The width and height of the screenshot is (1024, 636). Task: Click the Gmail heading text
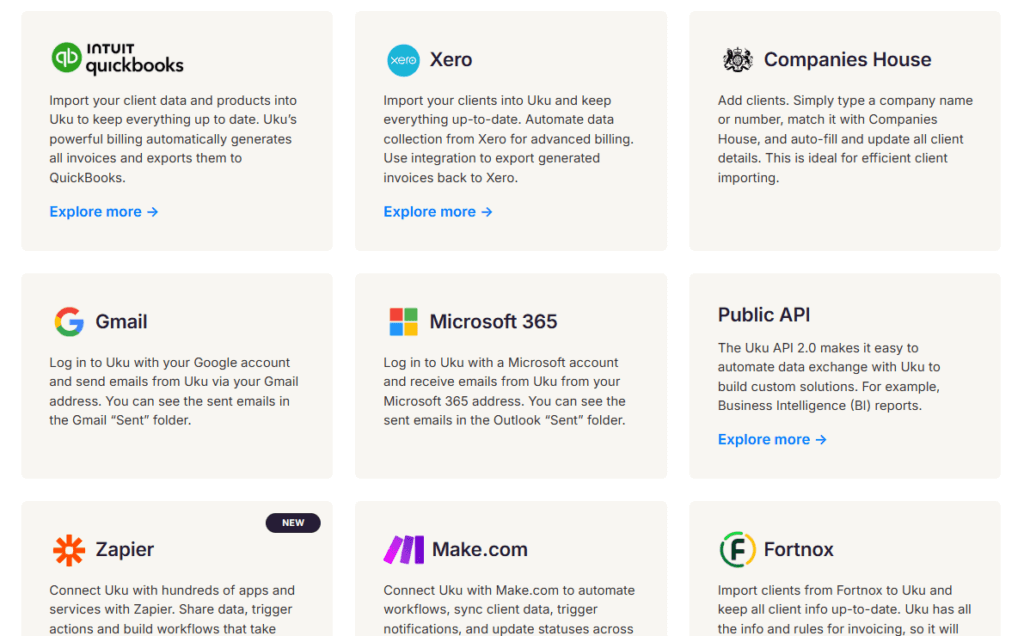pos(121,322)
